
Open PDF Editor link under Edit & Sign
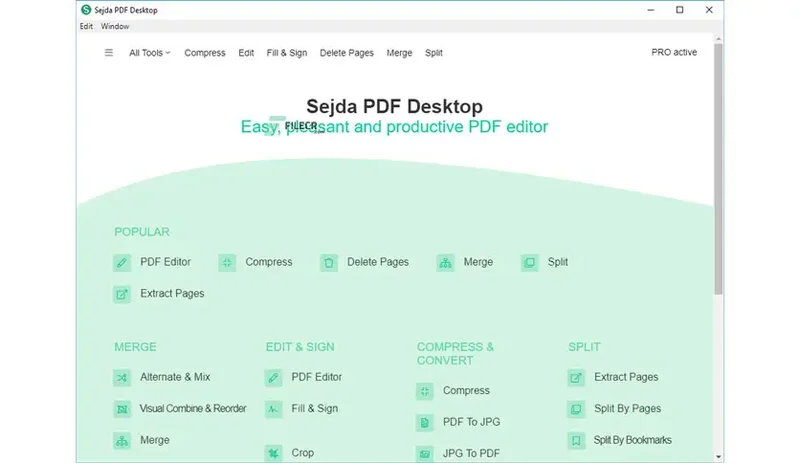click(316, 377)
